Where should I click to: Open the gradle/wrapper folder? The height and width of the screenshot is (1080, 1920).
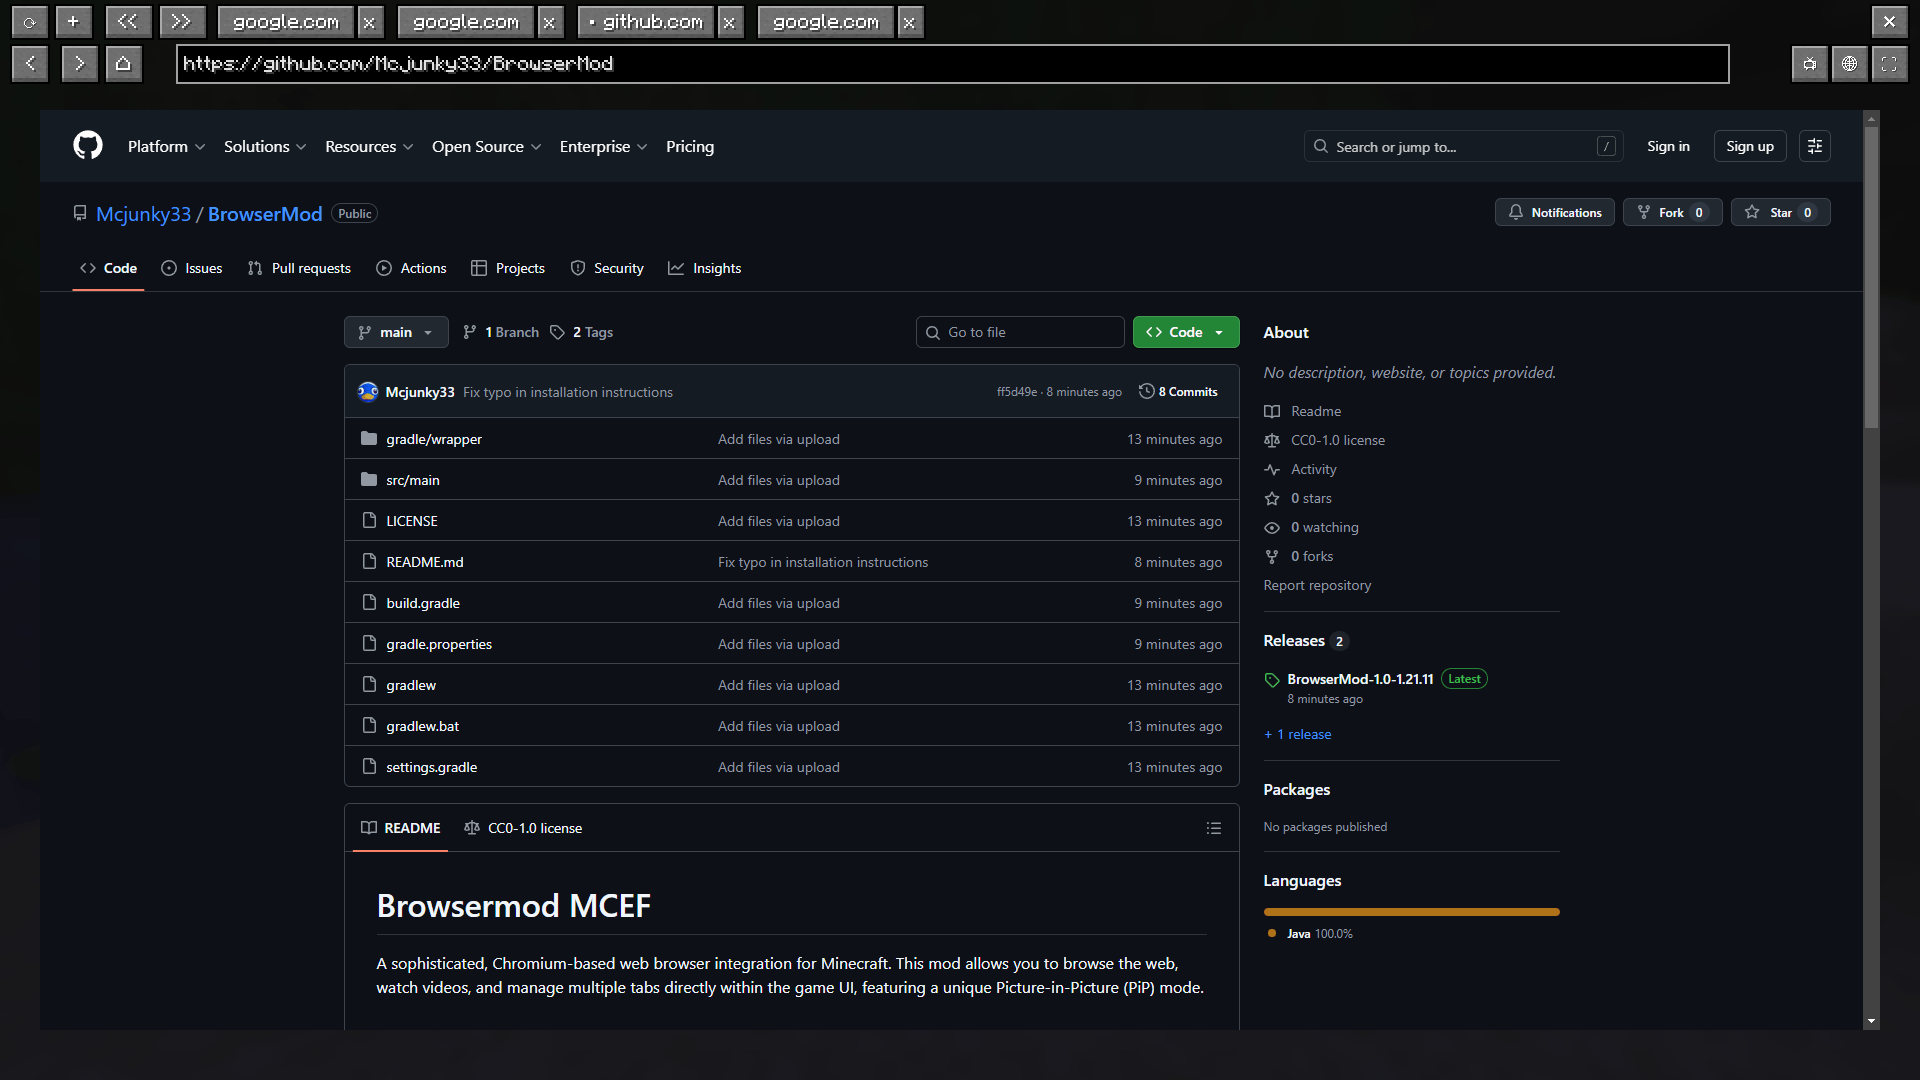pyautogui.click(x=433, y=439)
